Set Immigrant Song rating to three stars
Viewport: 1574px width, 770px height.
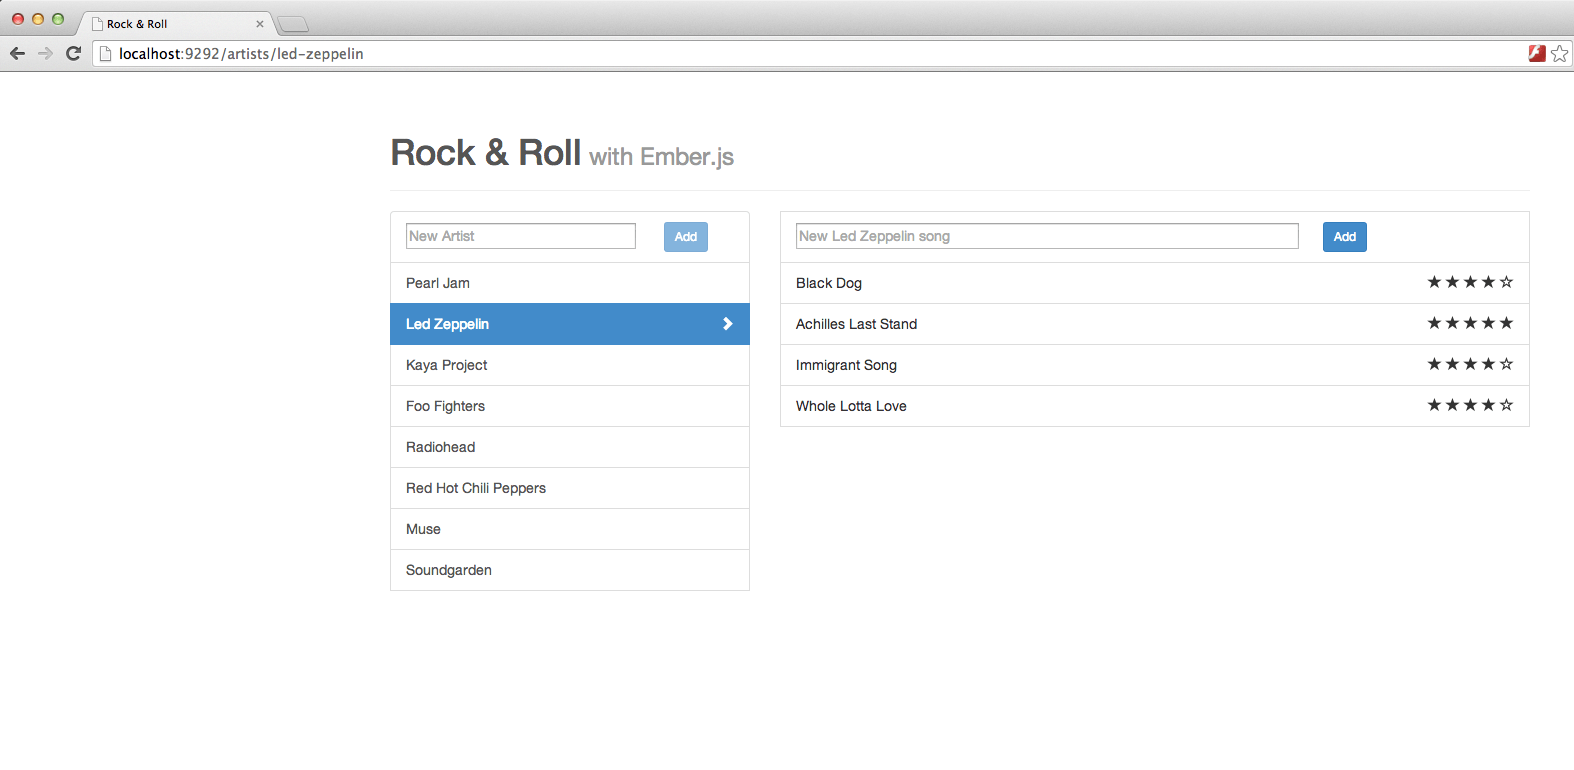[x=1470, y=364]
